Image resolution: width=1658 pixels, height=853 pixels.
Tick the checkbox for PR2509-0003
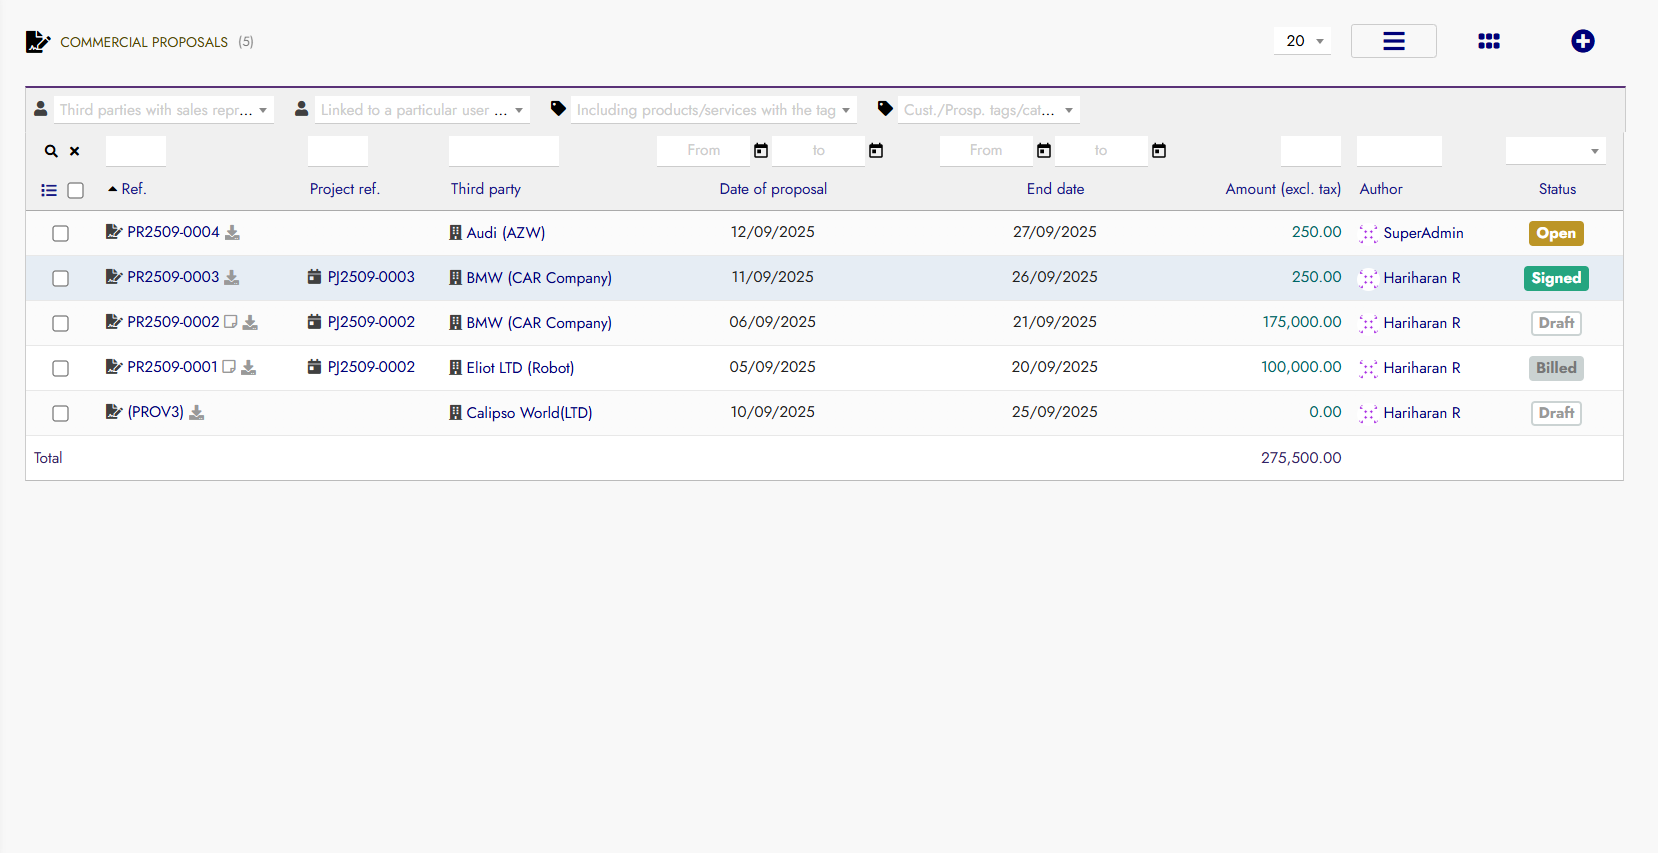[x=61, y=278]
